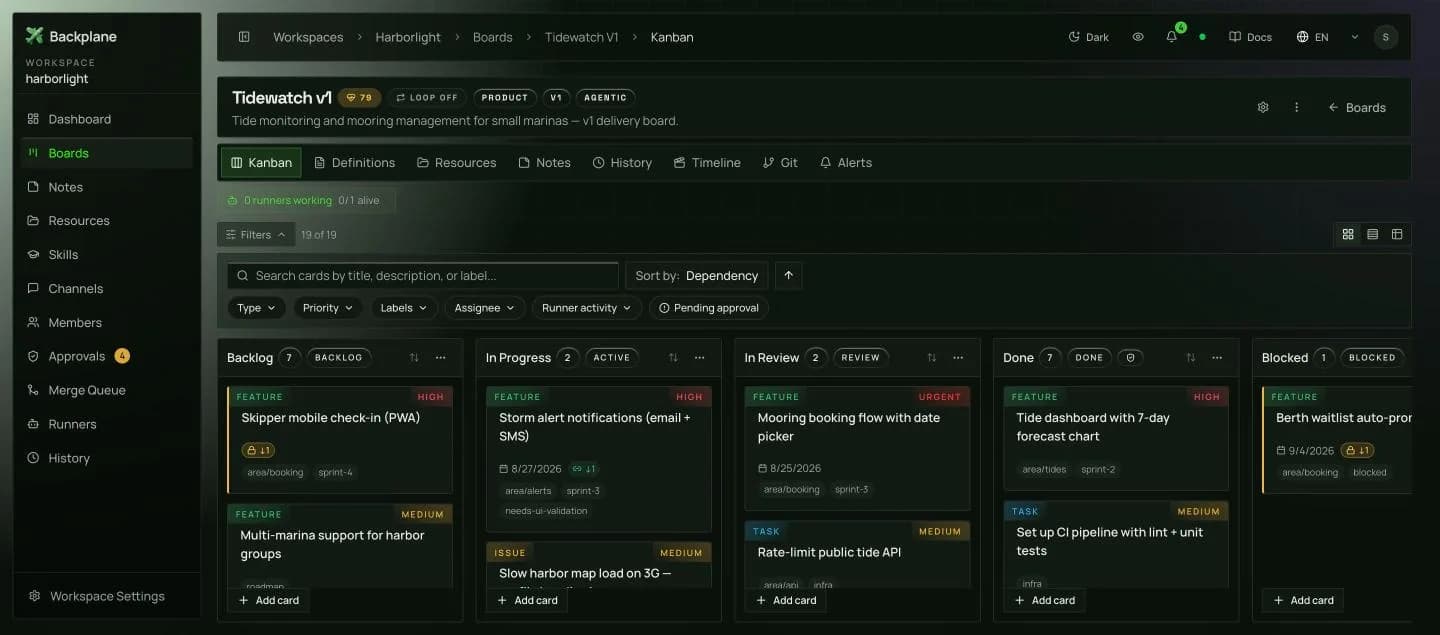The image size is (1440, 635).
Task: Collapse the Filters panel
Action: tap(256, 235)
